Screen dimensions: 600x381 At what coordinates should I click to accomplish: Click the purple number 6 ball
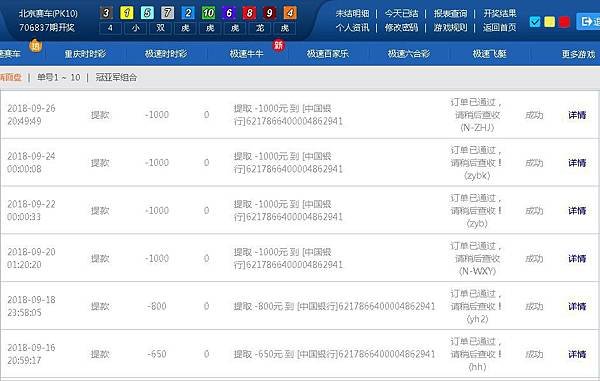coord(229,13)
